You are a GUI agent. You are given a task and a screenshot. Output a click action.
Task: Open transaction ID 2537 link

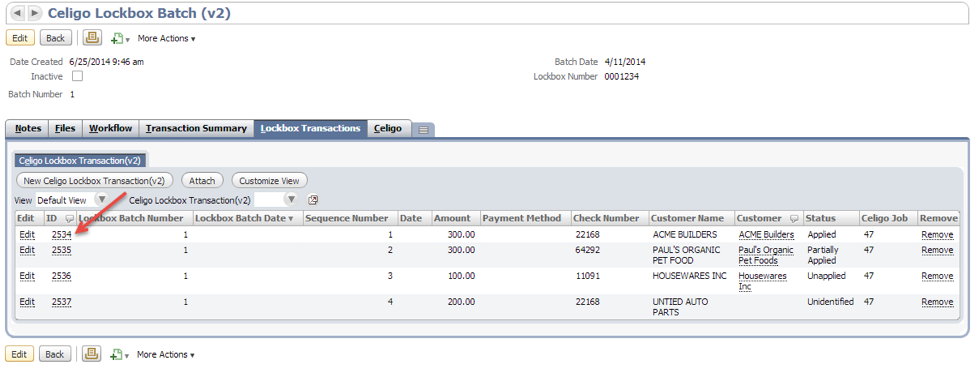pos(62,302)
